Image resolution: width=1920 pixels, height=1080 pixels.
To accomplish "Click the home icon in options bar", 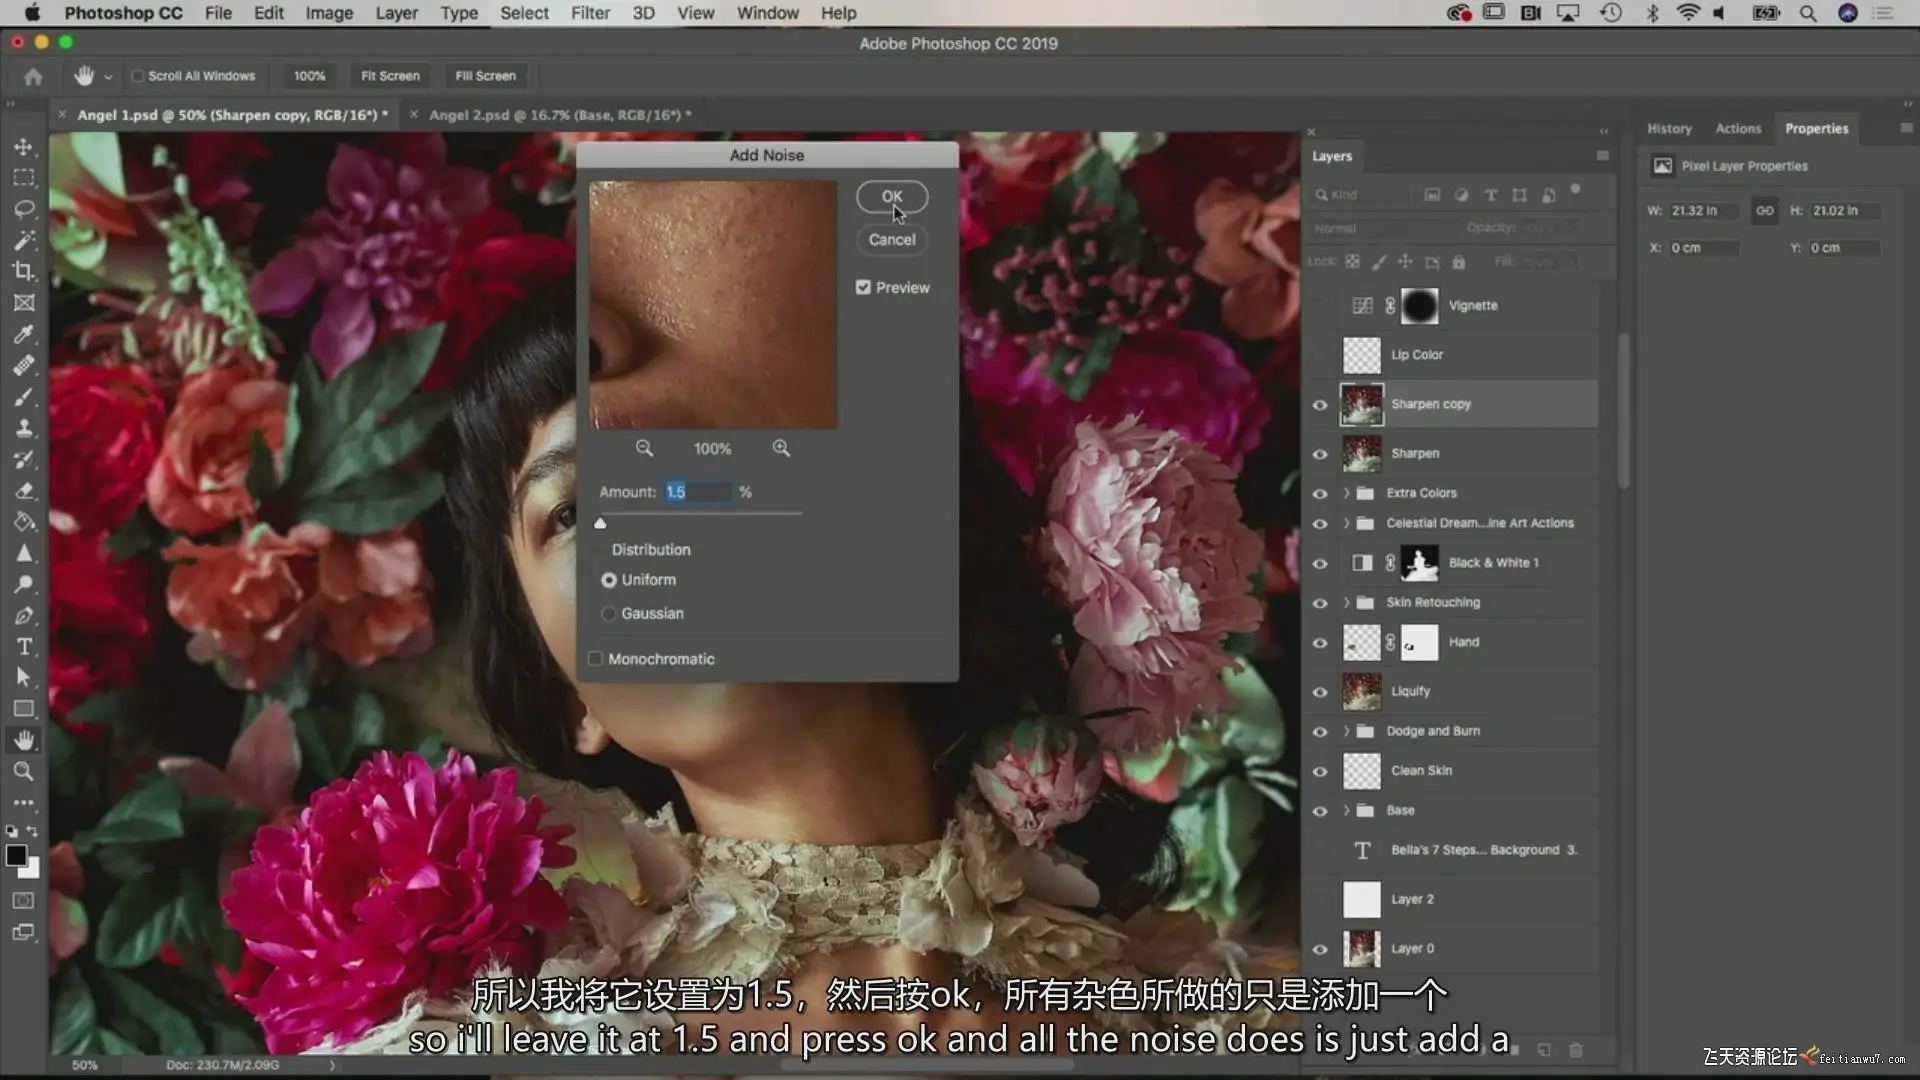I will coord(33,76).
